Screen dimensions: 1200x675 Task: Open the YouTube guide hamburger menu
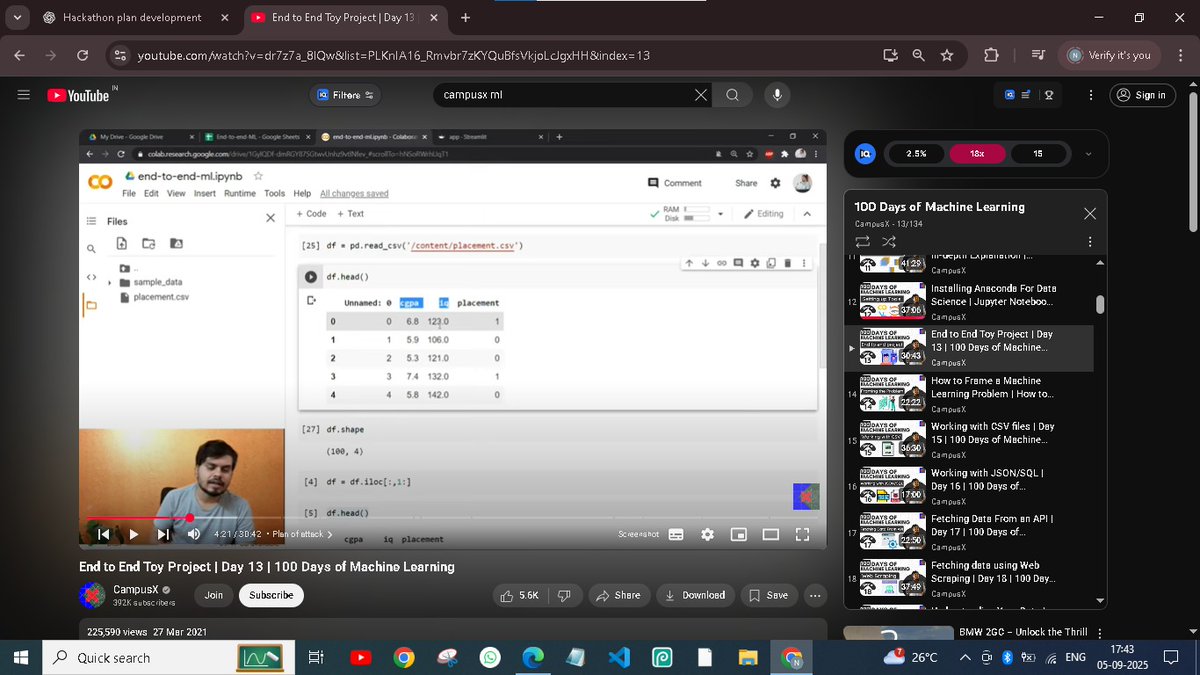tap(23, 95)
